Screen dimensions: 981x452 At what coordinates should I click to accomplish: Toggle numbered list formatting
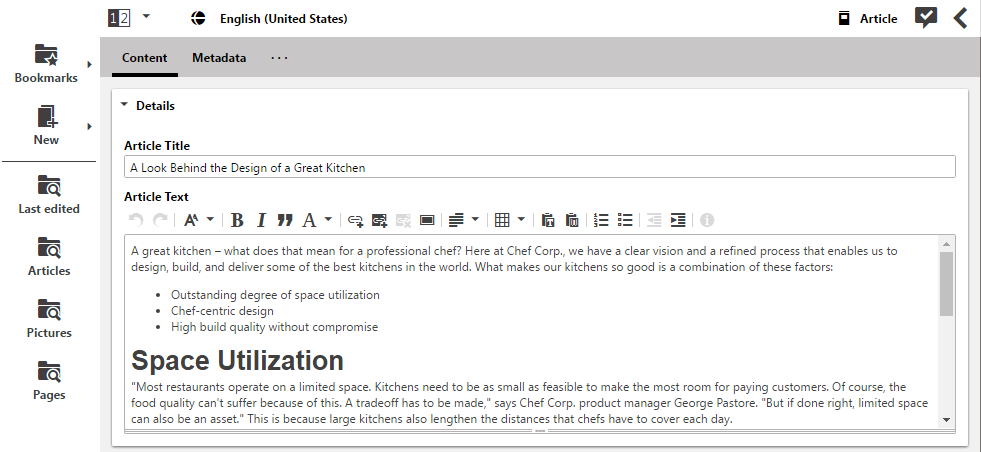601,220
